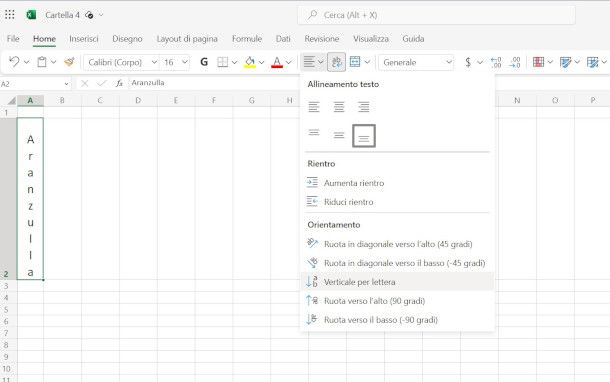Screen dimensions: 610x382
Task: Expand the font color dropdown arrow
Action: click(x=289, y=62)
